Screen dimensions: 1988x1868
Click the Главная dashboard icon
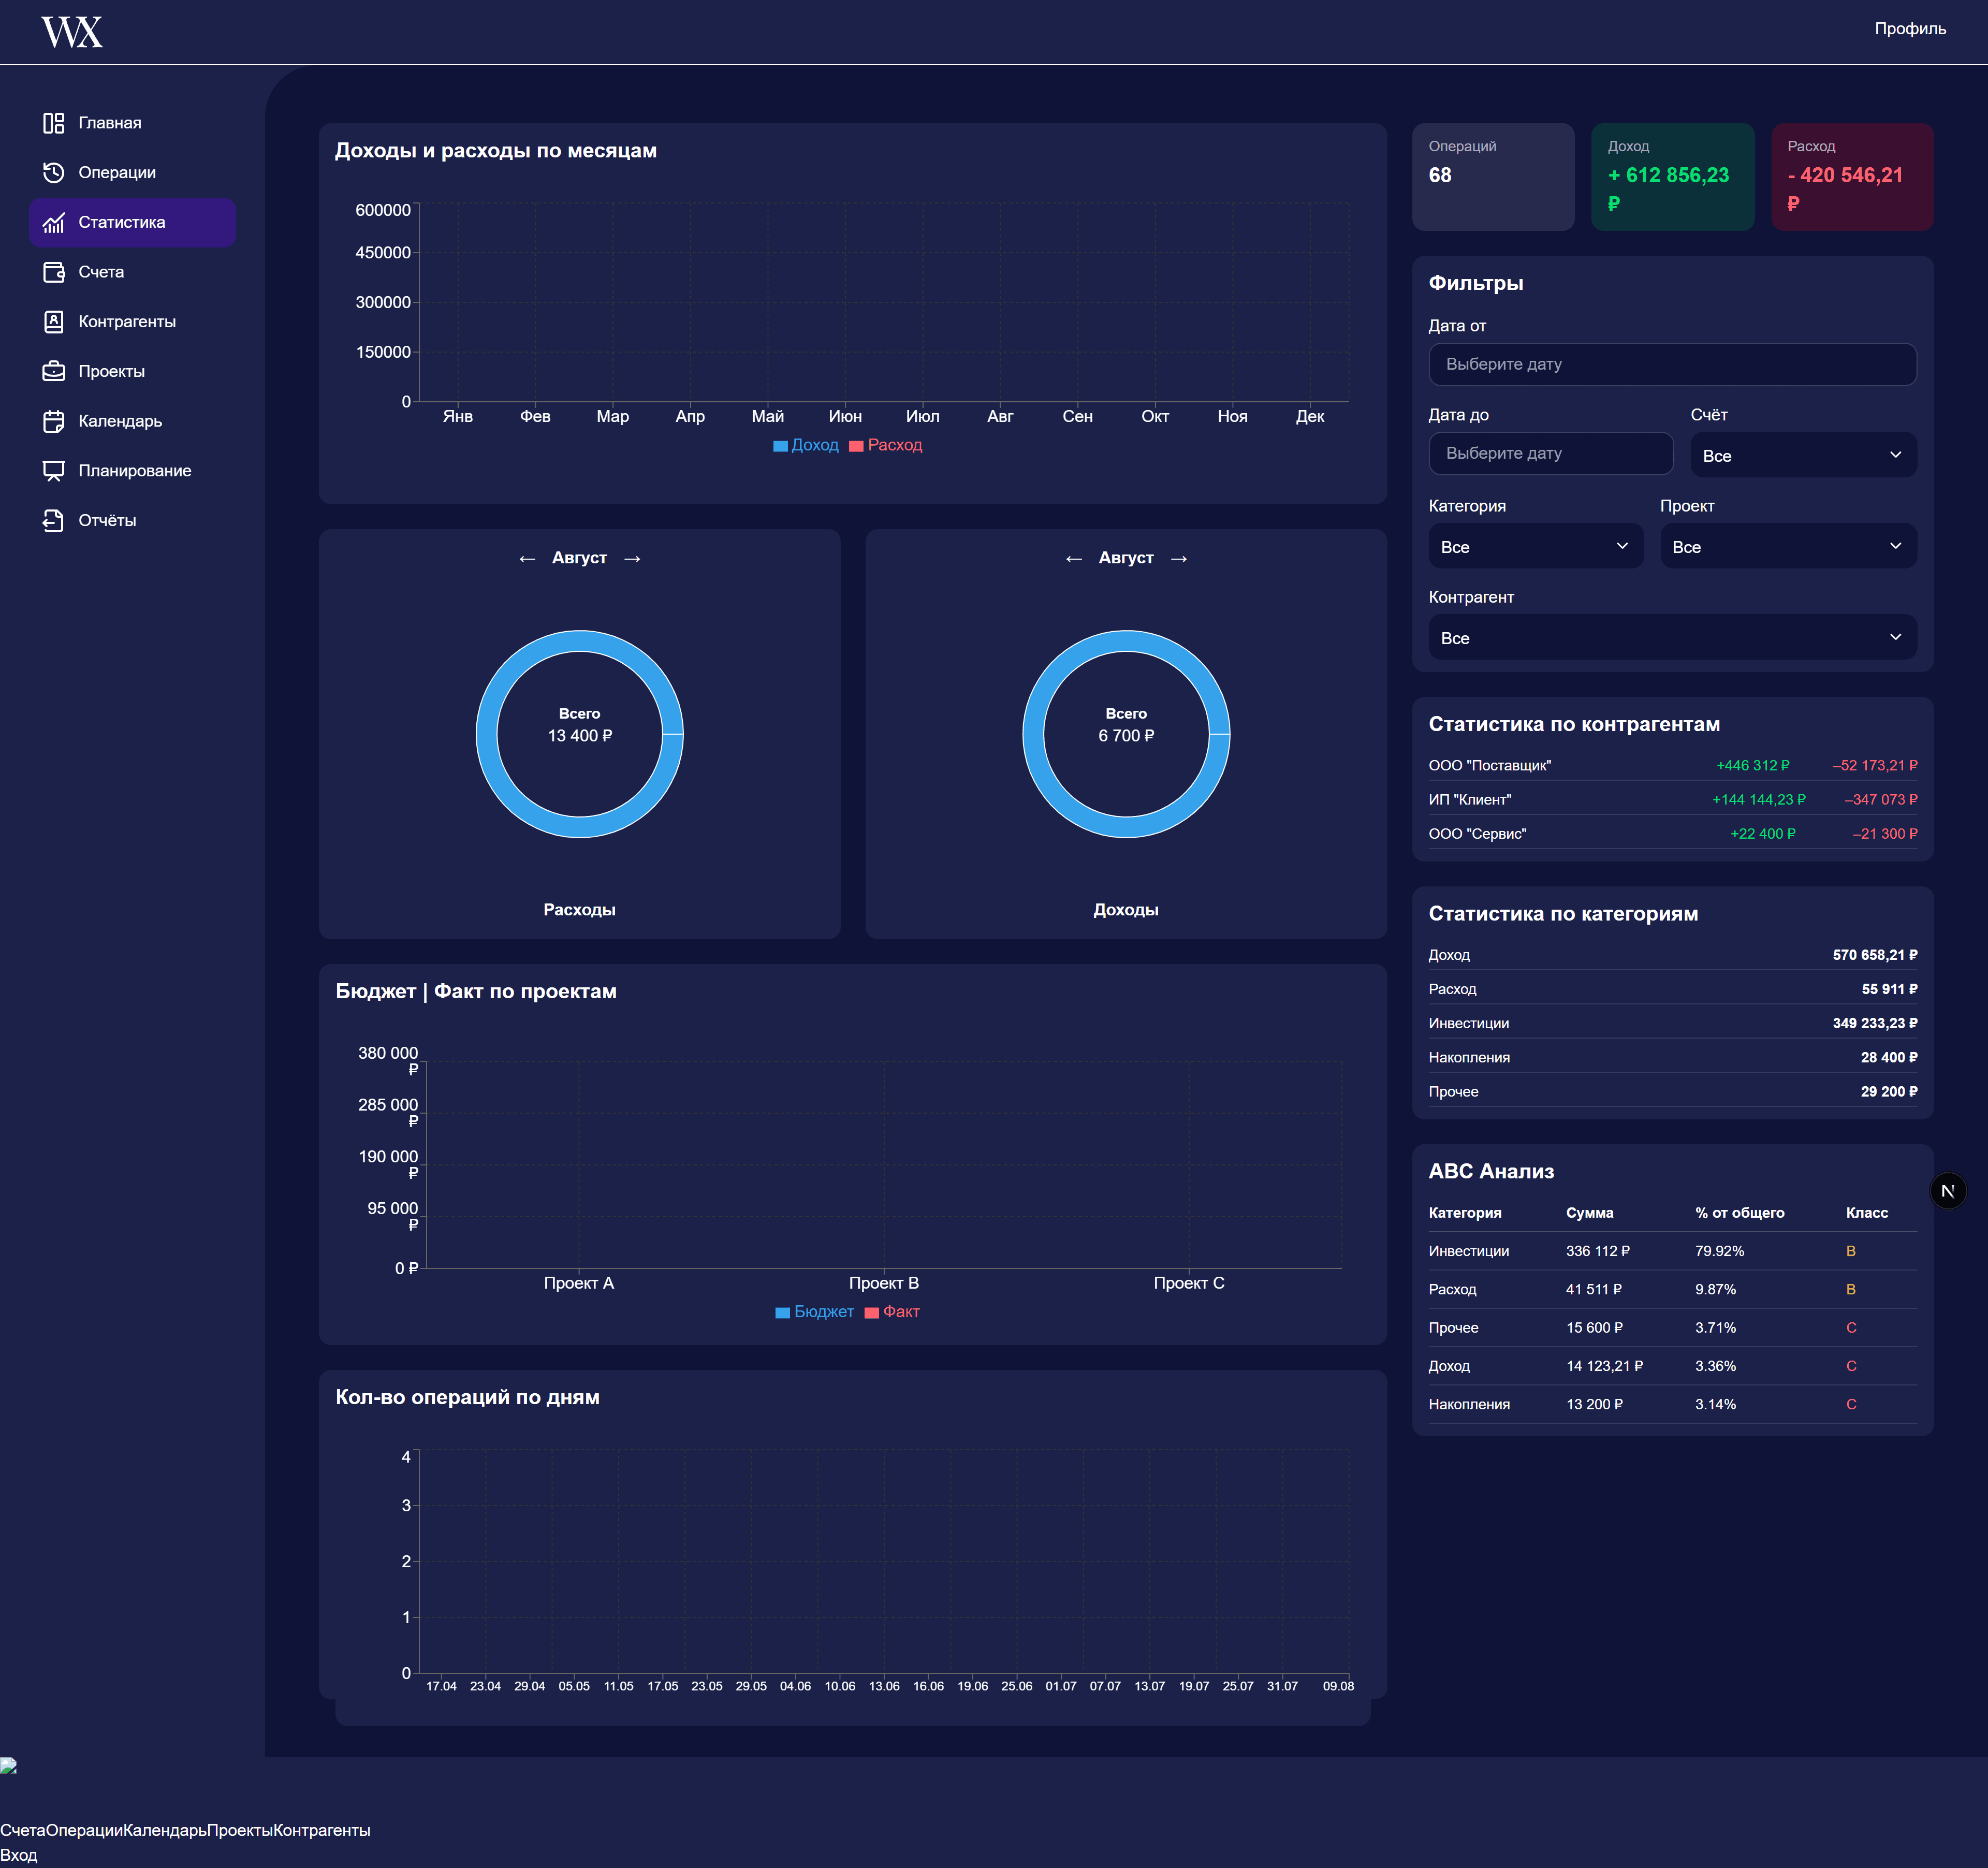(54, 123)
